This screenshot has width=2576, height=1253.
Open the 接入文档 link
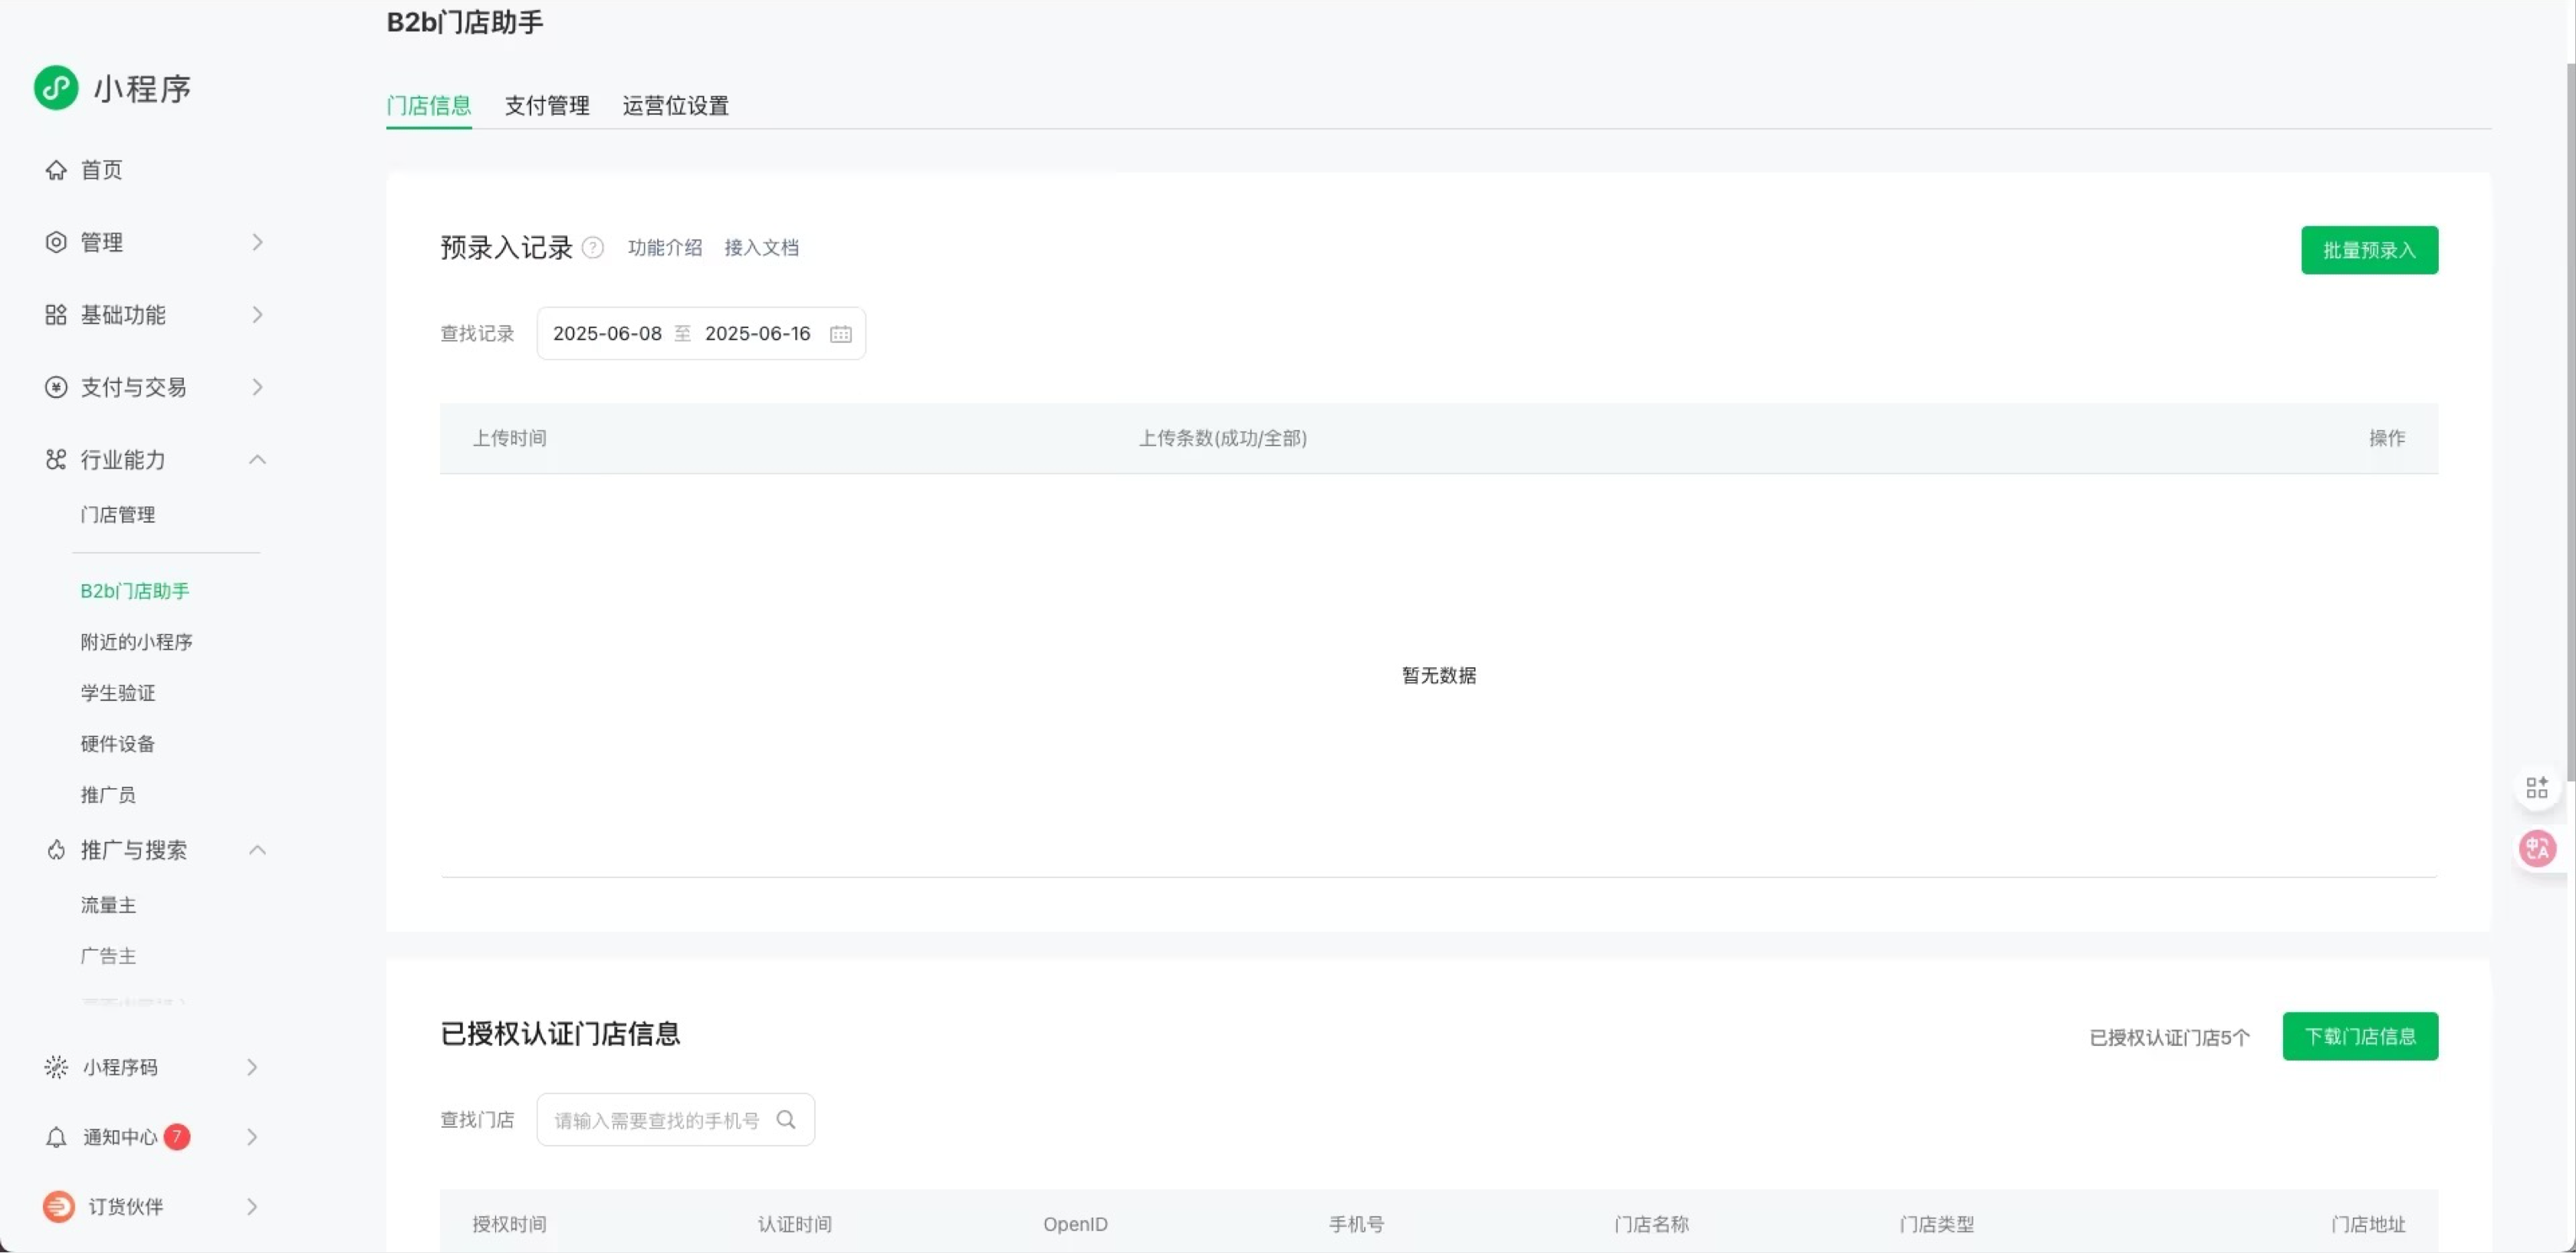tap(762, 248)
